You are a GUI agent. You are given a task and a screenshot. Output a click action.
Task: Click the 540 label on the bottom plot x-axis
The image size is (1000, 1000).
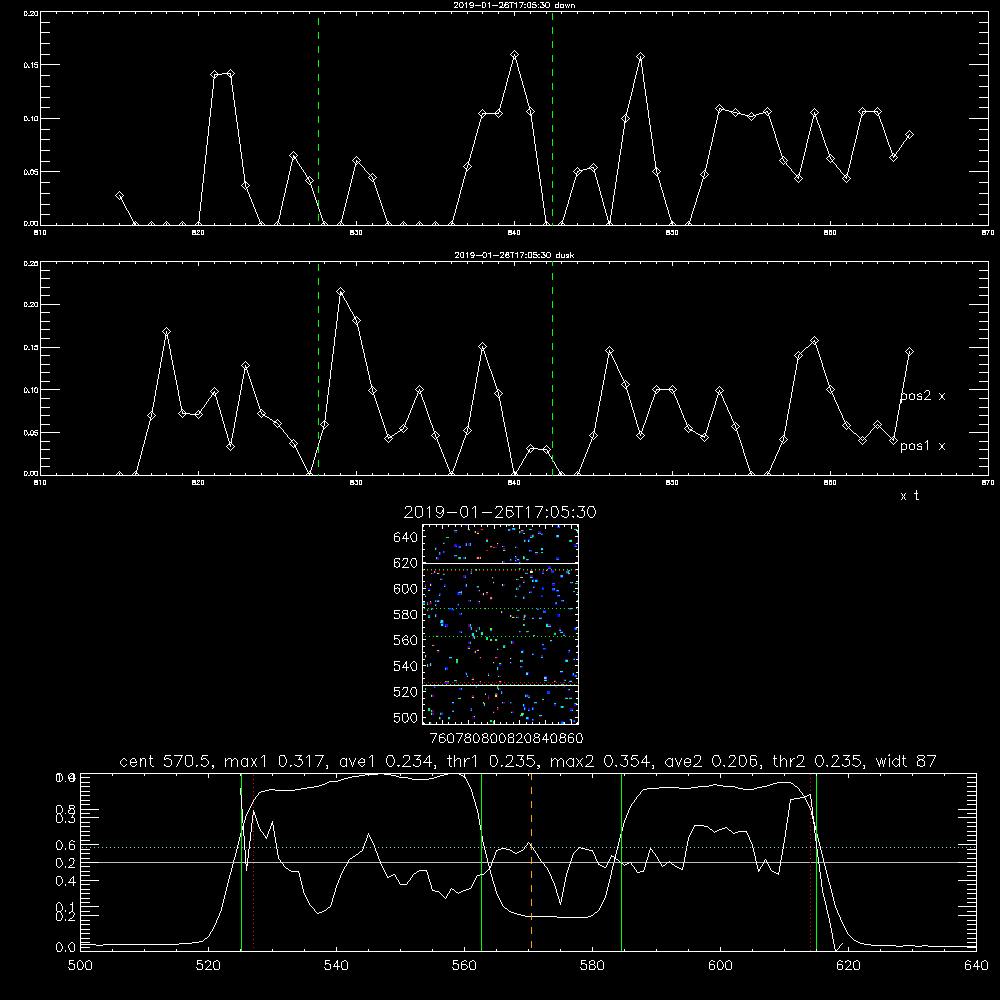pyautogui.click(x=336, y=966)
